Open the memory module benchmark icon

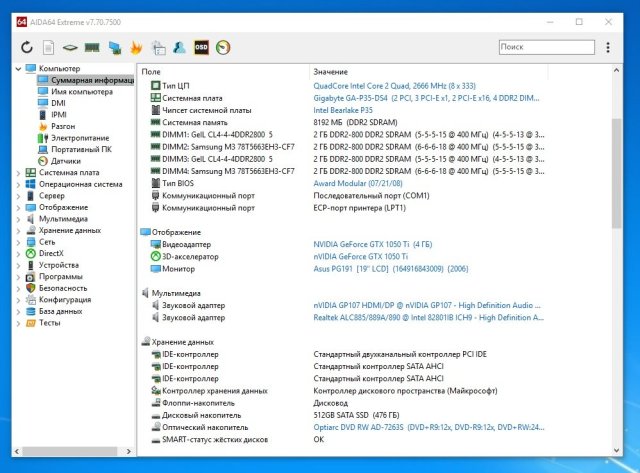(x=92, y=47)
